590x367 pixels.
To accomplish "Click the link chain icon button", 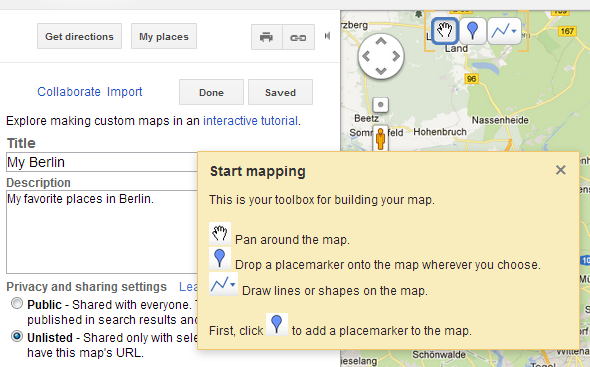I will pos(298,37).
